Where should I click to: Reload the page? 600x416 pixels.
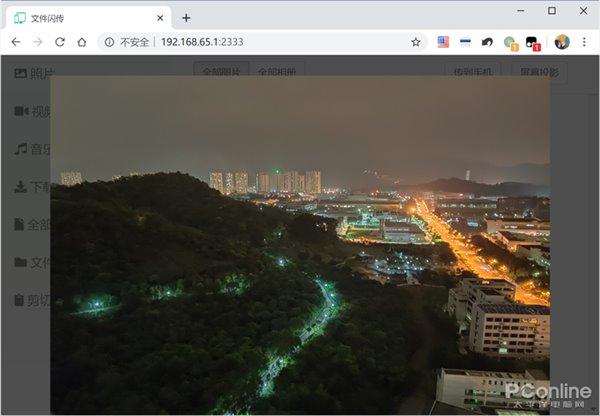(x=60, y=42)
